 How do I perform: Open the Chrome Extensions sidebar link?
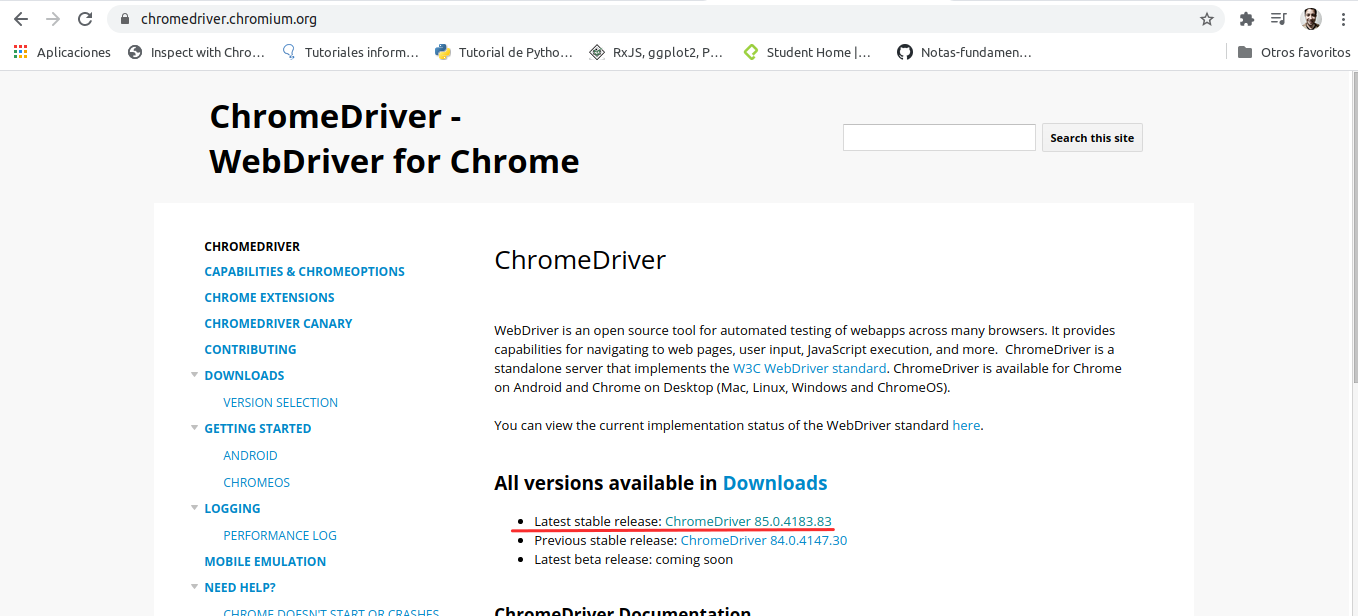click(269, 297)
